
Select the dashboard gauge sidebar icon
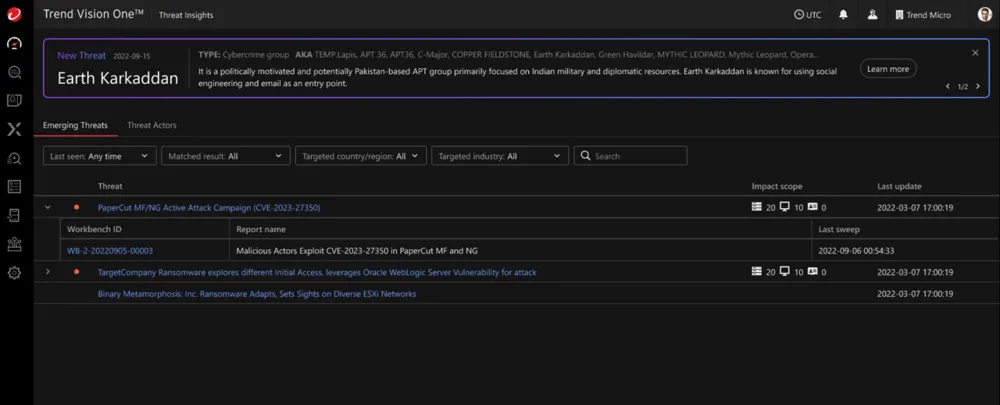pyautogui.click(x=14, y=44)
